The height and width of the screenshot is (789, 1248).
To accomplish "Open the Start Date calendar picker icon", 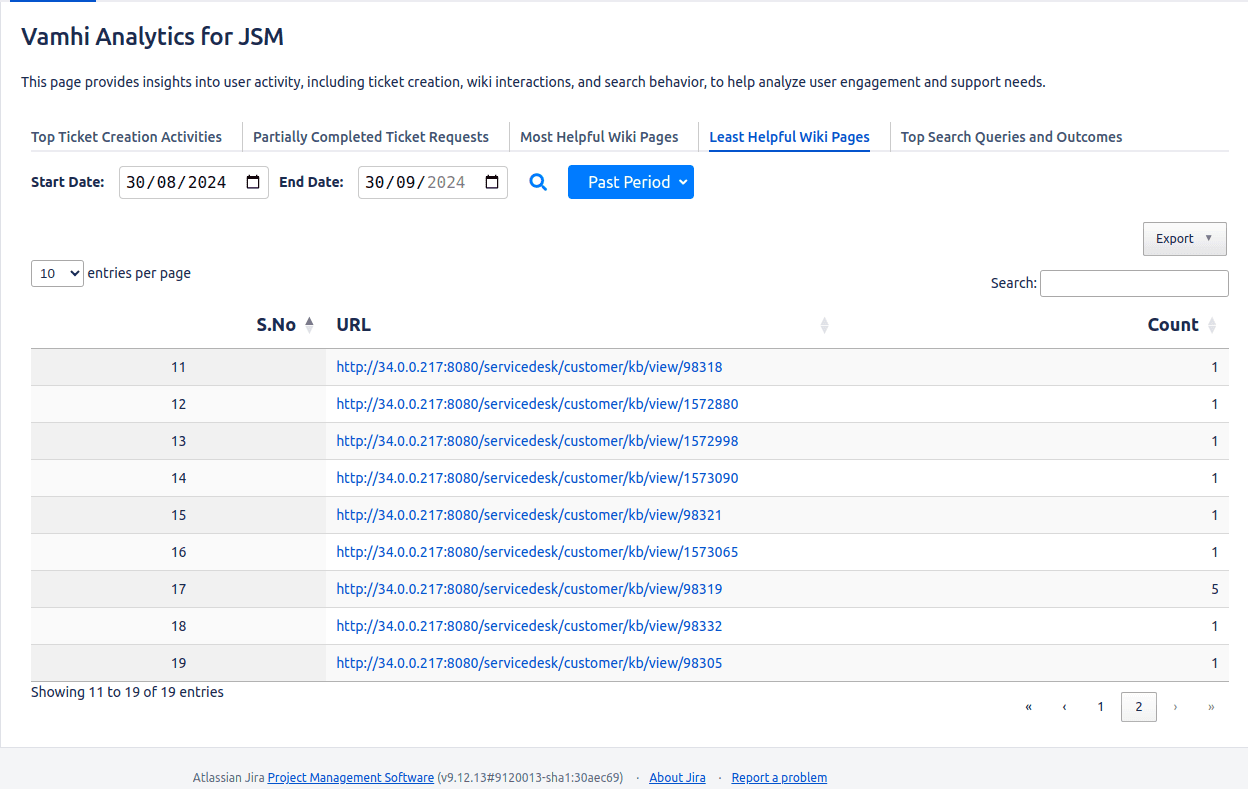I will point(253,182).
